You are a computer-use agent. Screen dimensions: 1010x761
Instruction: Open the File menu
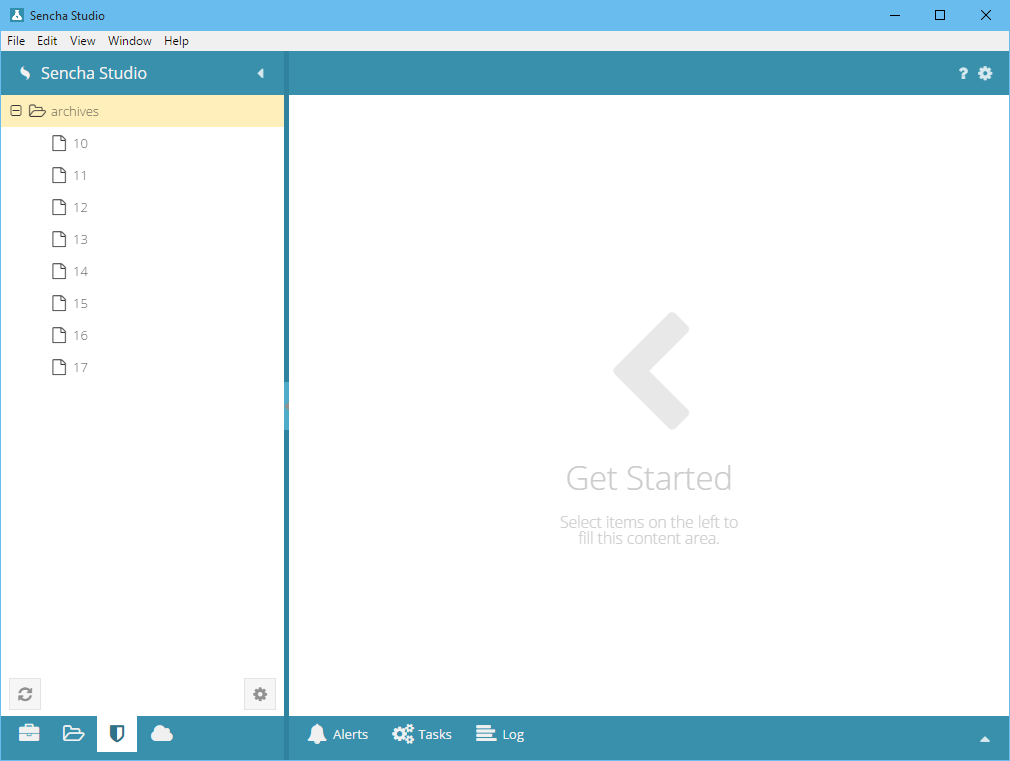pyautogui.click(x=16, y=41)
